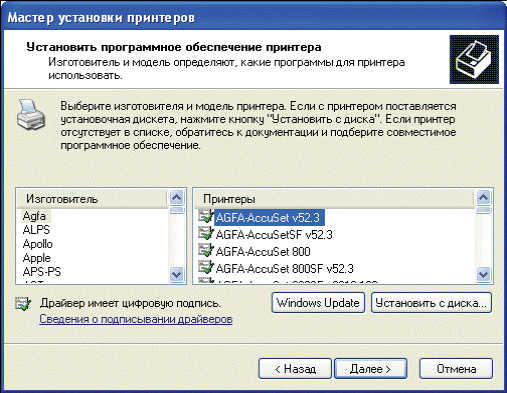507x393 pixels.
Task: Click the driver icon beside AGFA-AccuSet 800
Action: (205, 251)
